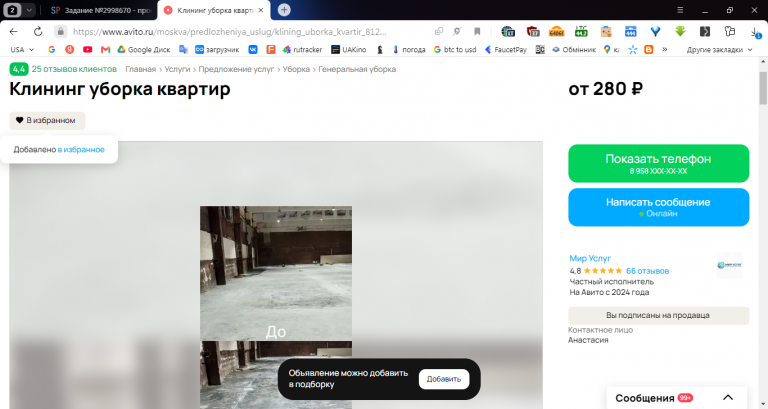
Task: Open the globe extension icon
Action: click(508, 32)
